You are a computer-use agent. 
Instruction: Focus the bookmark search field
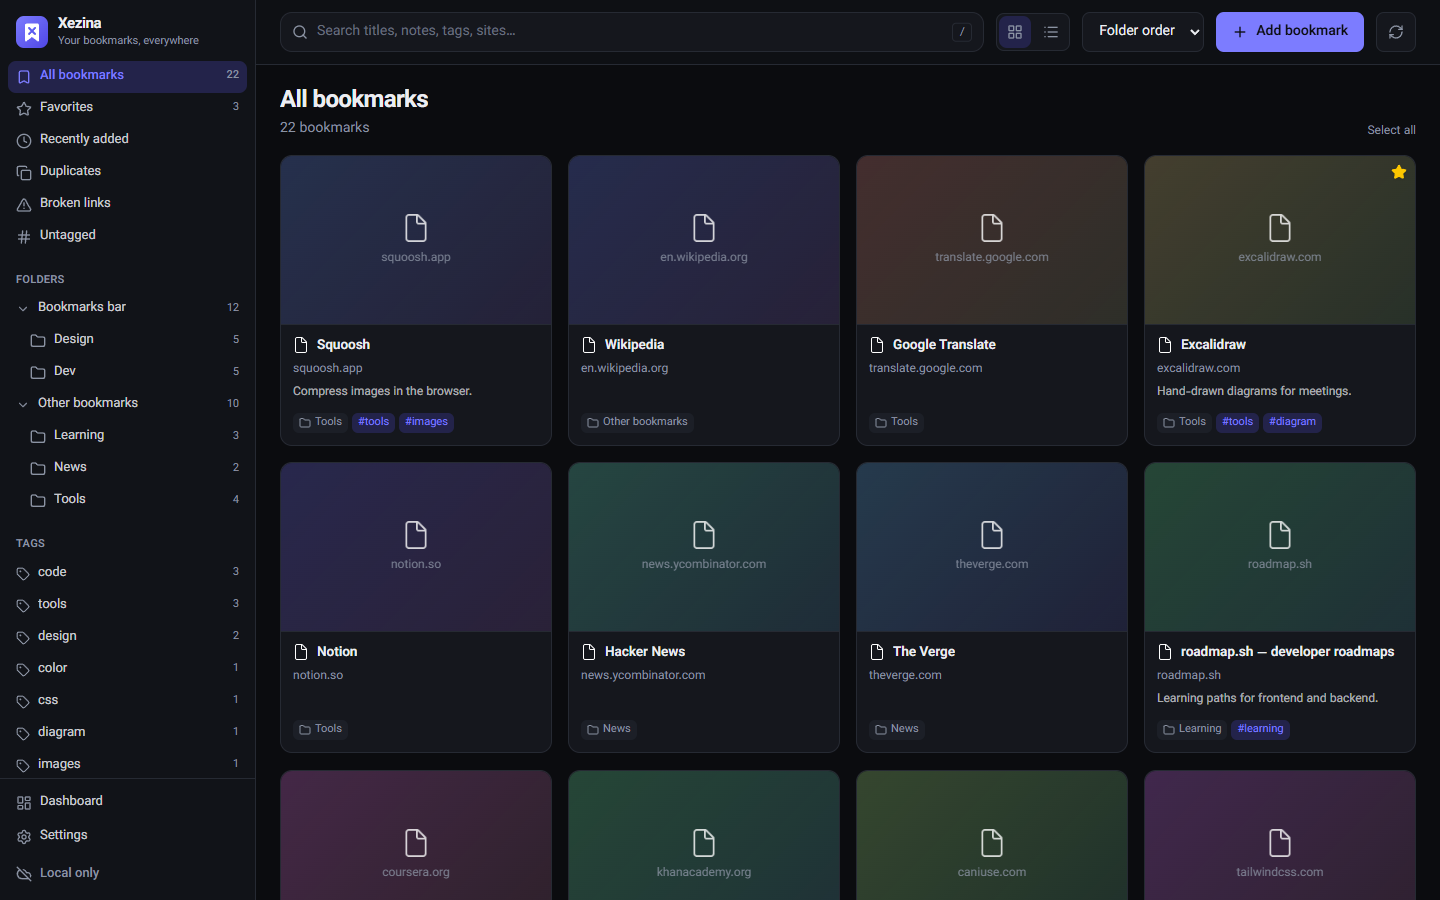pos(632,32)
